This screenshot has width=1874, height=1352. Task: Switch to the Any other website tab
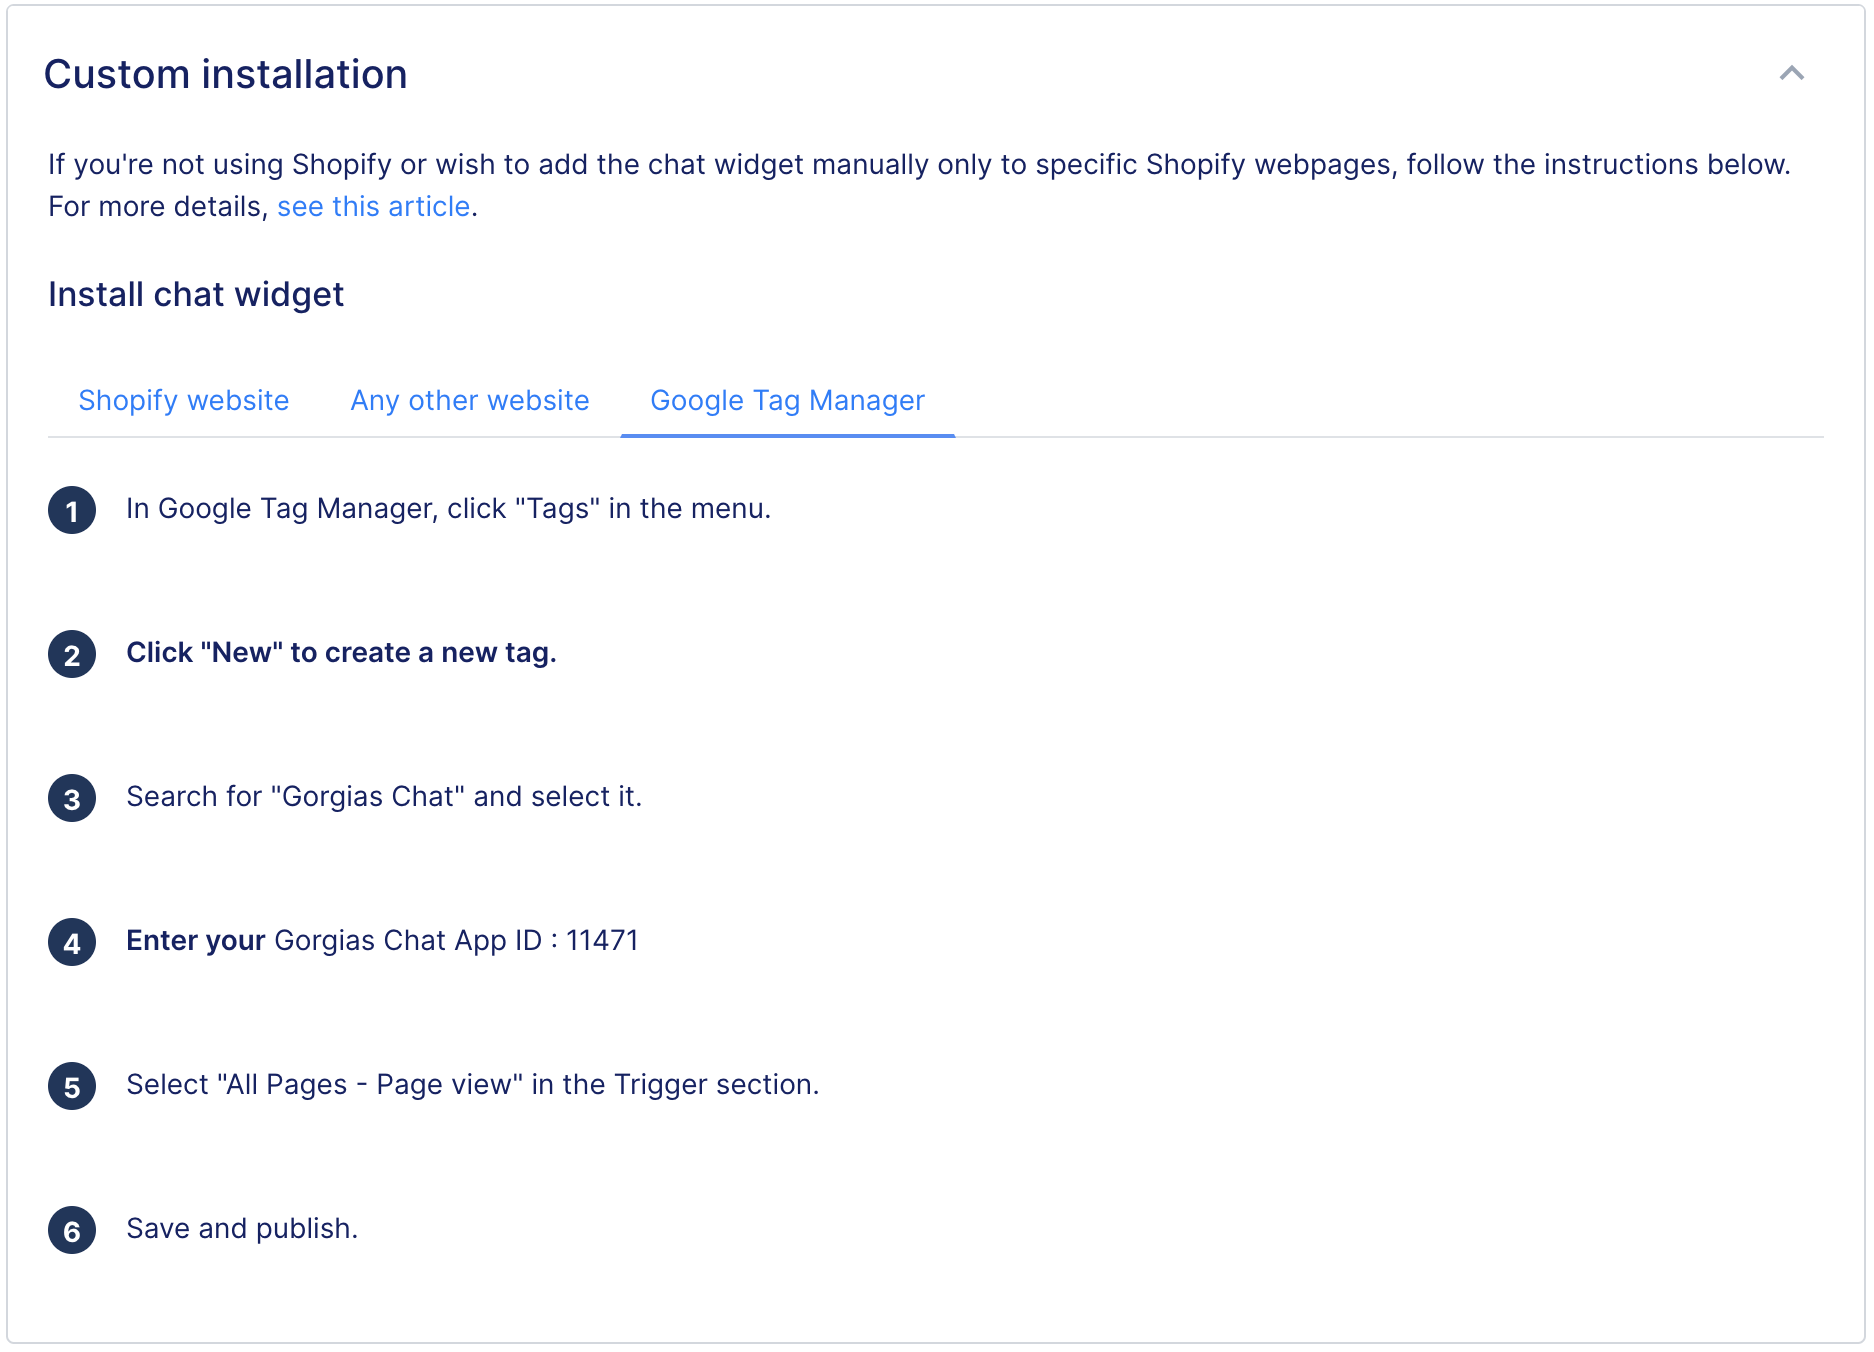coord(470,400)
